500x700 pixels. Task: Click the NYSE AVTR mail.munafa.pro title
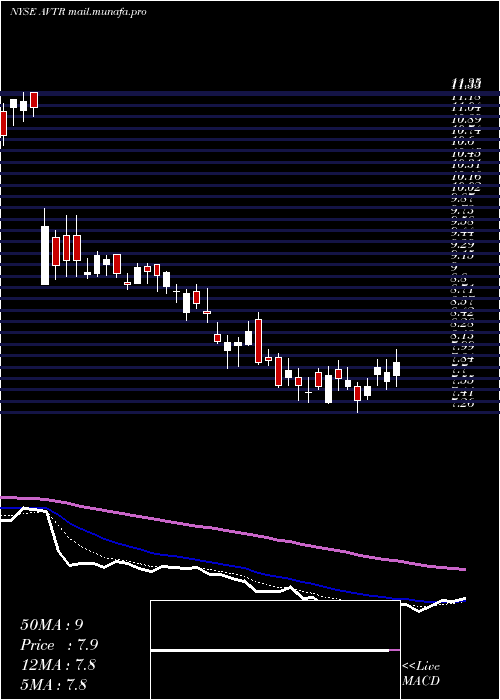(x=78, y=12)
